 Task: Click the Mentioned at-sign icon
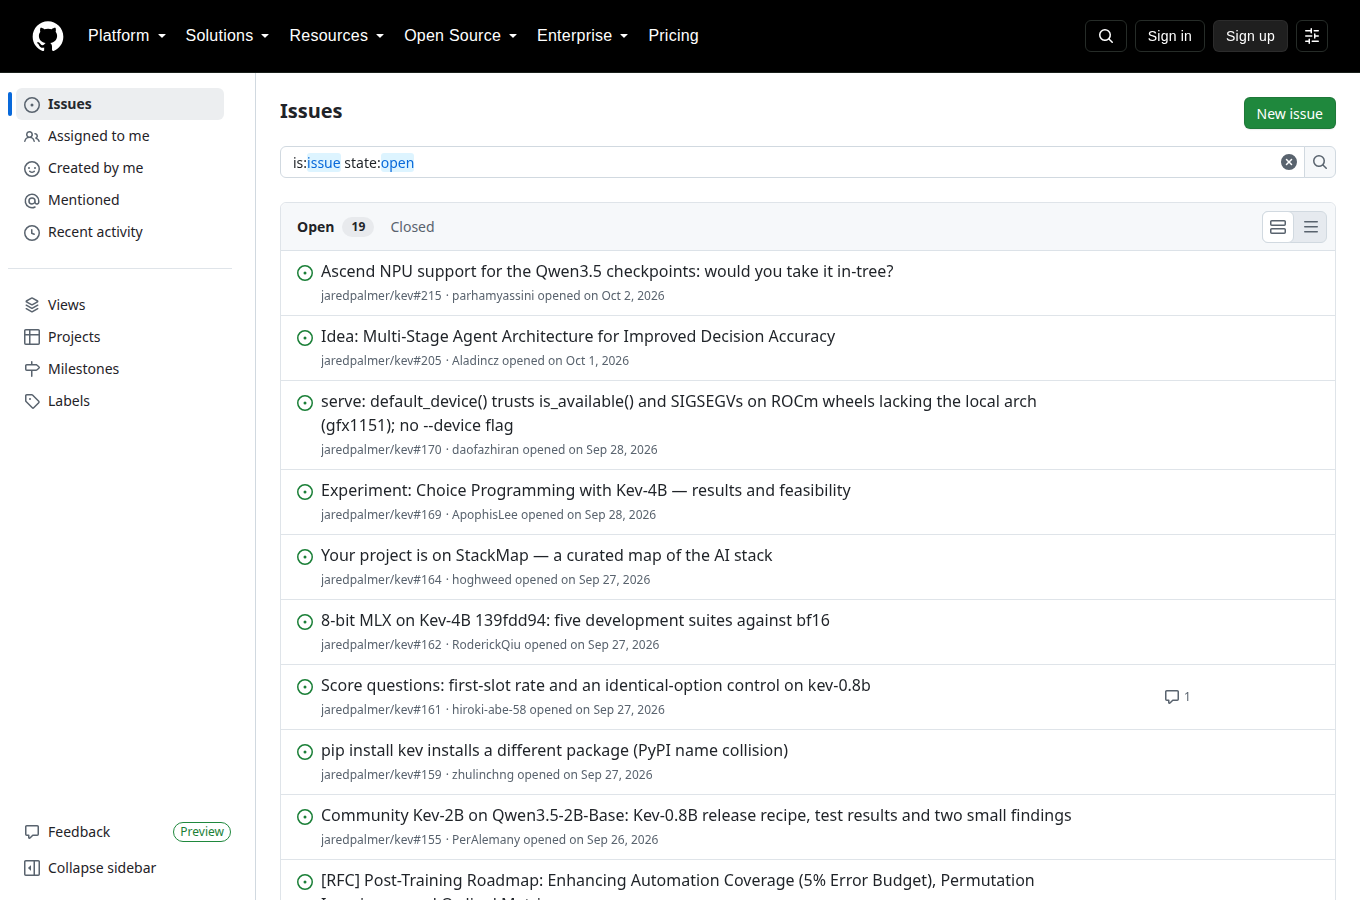point(32,200)
